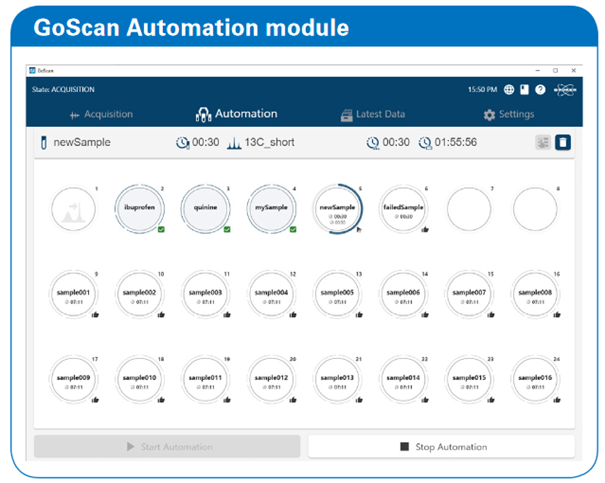The width and height of the screenshot is (605, 483).
Task: Click the greyed sample list icon
Action: [543, 142]
